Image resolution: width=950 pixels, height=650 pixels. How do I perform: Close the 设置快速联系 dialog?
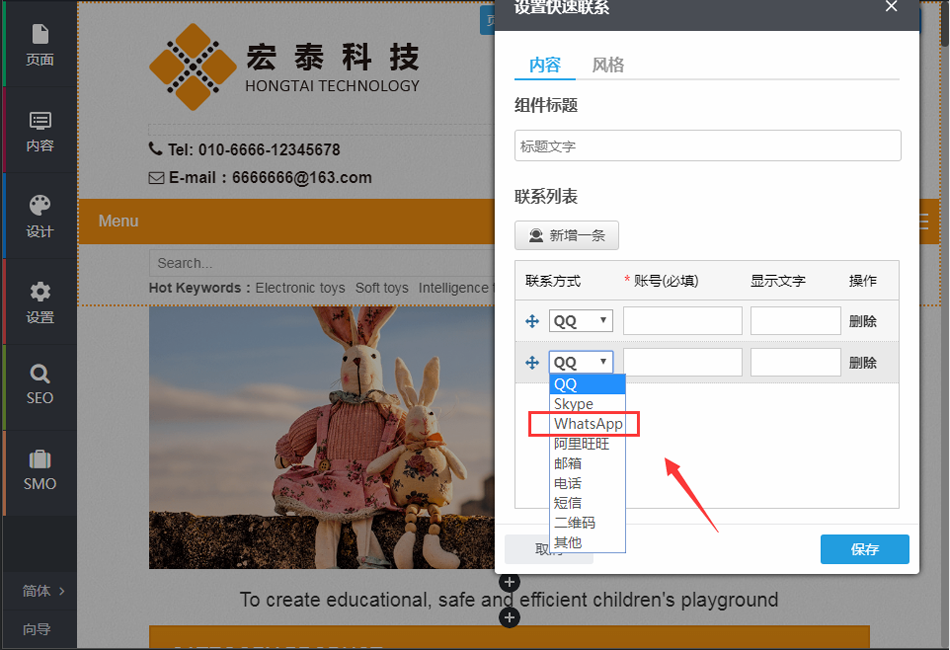[x=891, y=7]
